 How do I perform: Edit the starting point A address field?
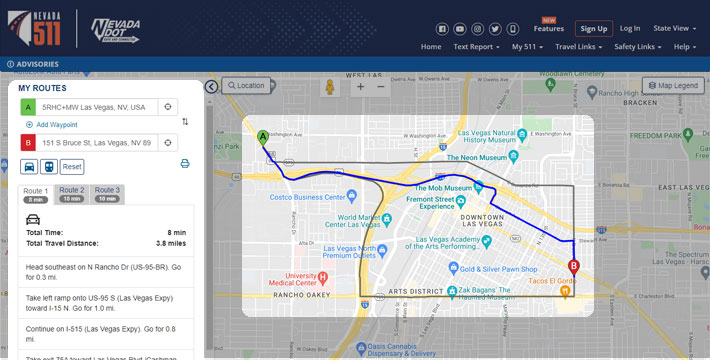tap(97, 107)
